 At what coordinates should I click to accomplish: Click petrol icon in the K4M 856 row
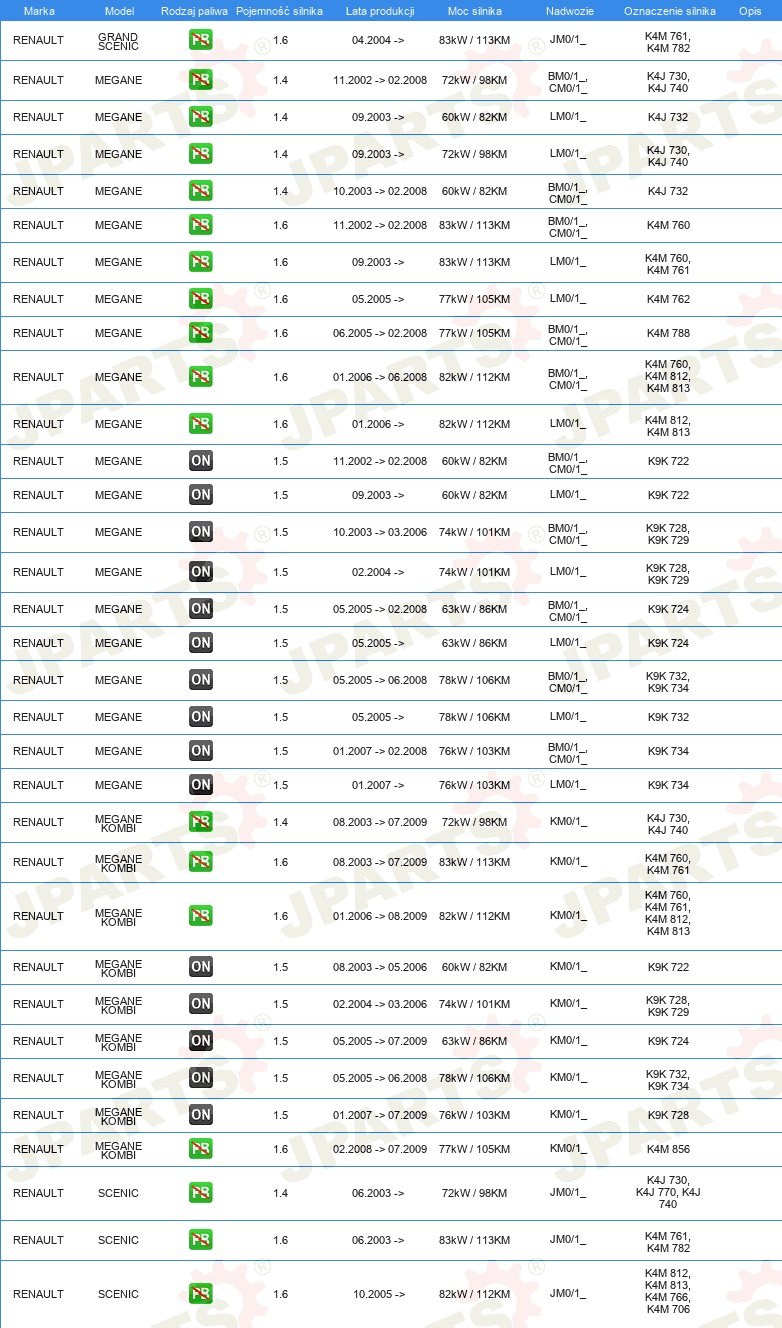pos(201,1149)
